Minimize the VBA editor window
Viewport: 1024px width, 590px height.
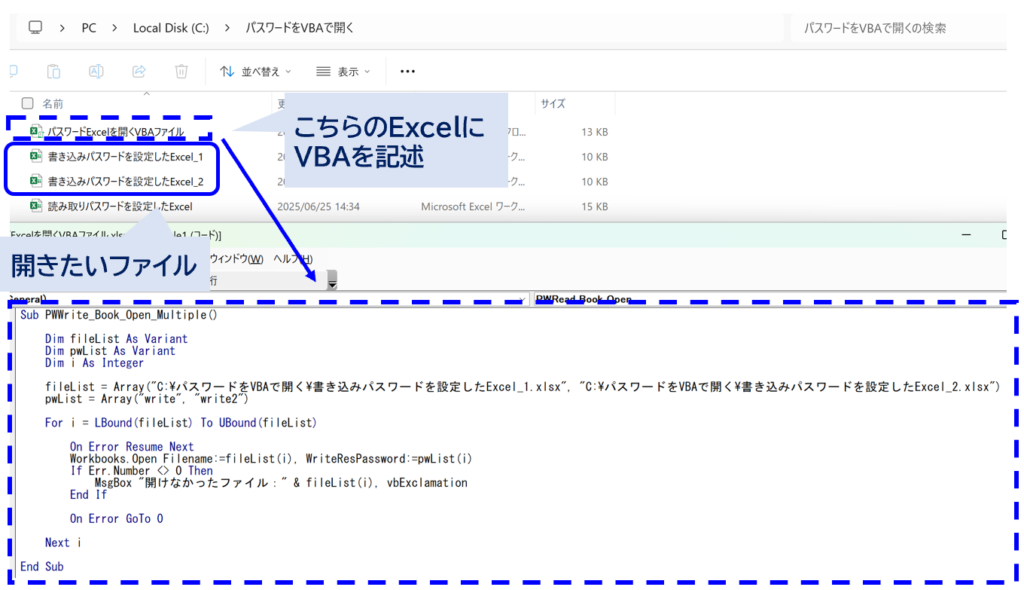(x=966, y=235)
